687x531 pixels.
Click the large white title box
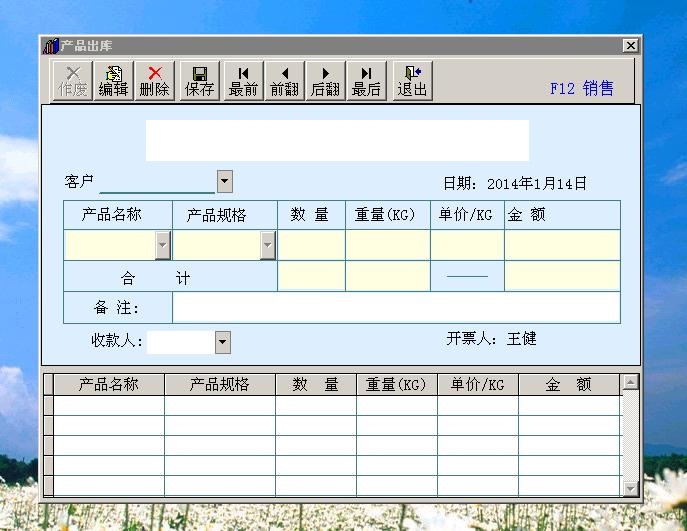pos(337,140)
